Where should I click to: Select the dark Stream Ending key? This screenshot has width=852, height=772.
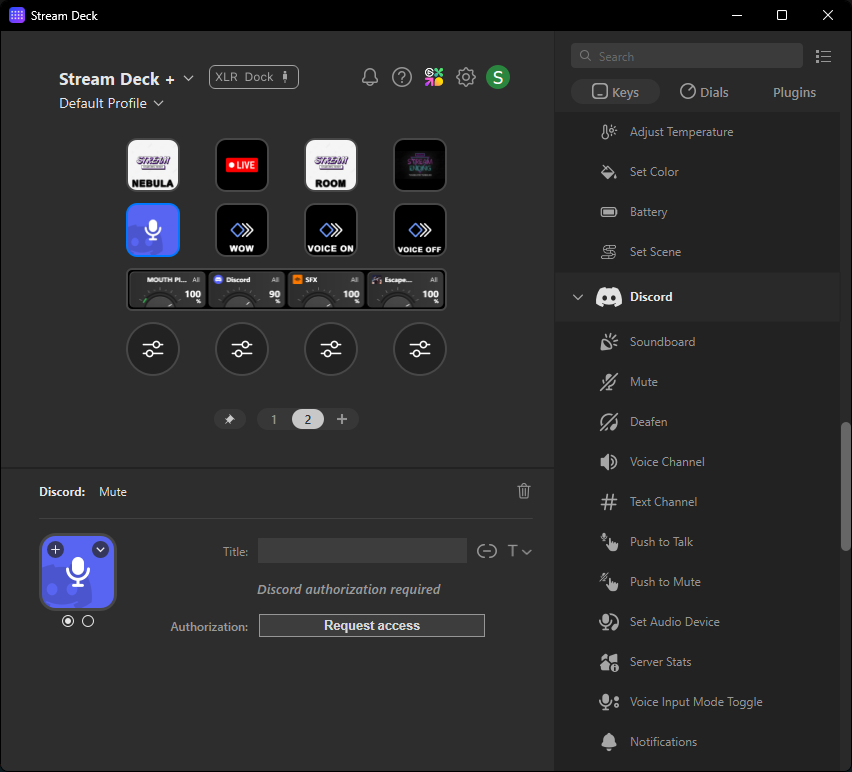(x=420, y=165)
